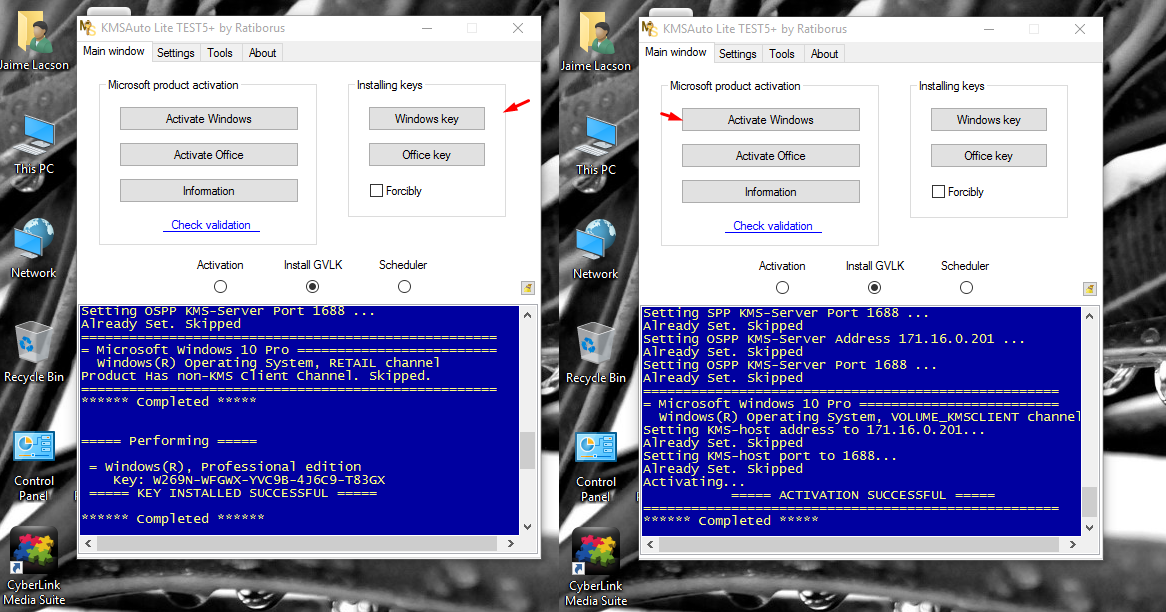Select the Activation radio button in the right window

782,287
